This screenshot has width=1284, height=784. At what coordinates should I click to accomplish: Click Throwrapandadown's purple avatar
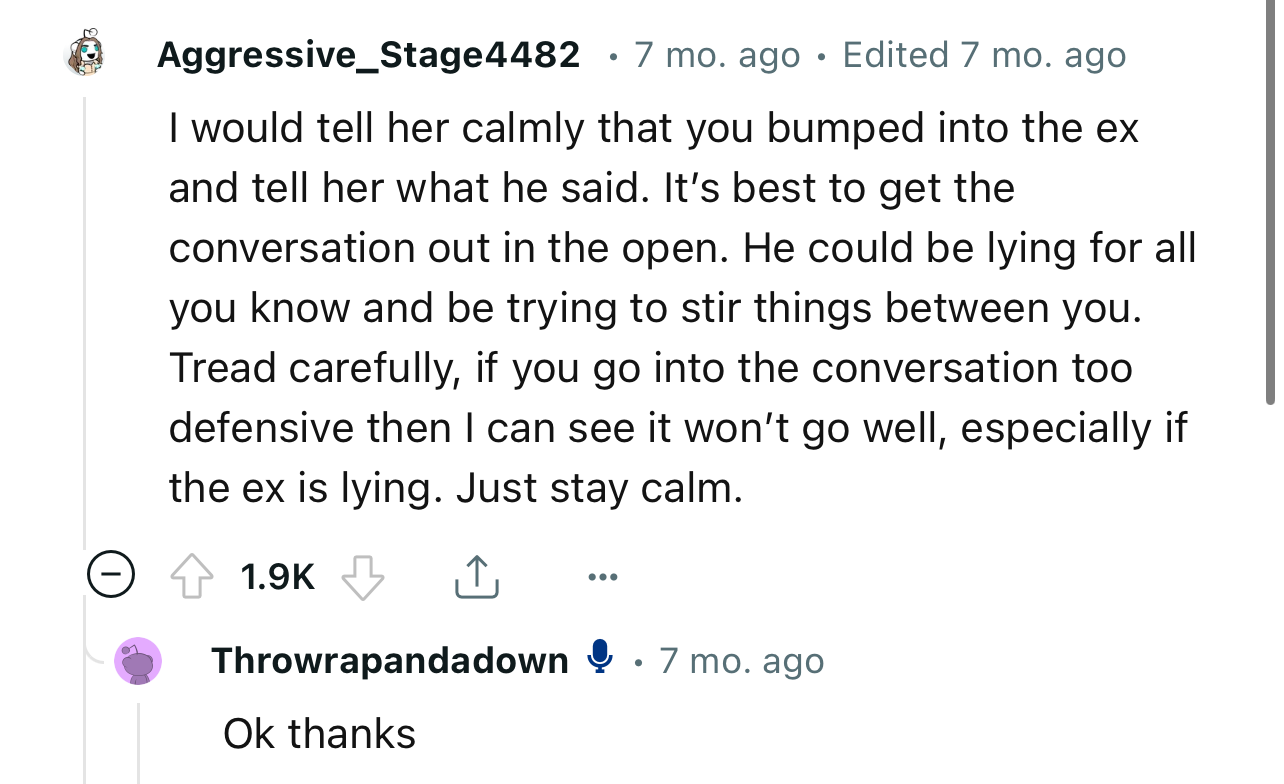(x=138, y=660)
